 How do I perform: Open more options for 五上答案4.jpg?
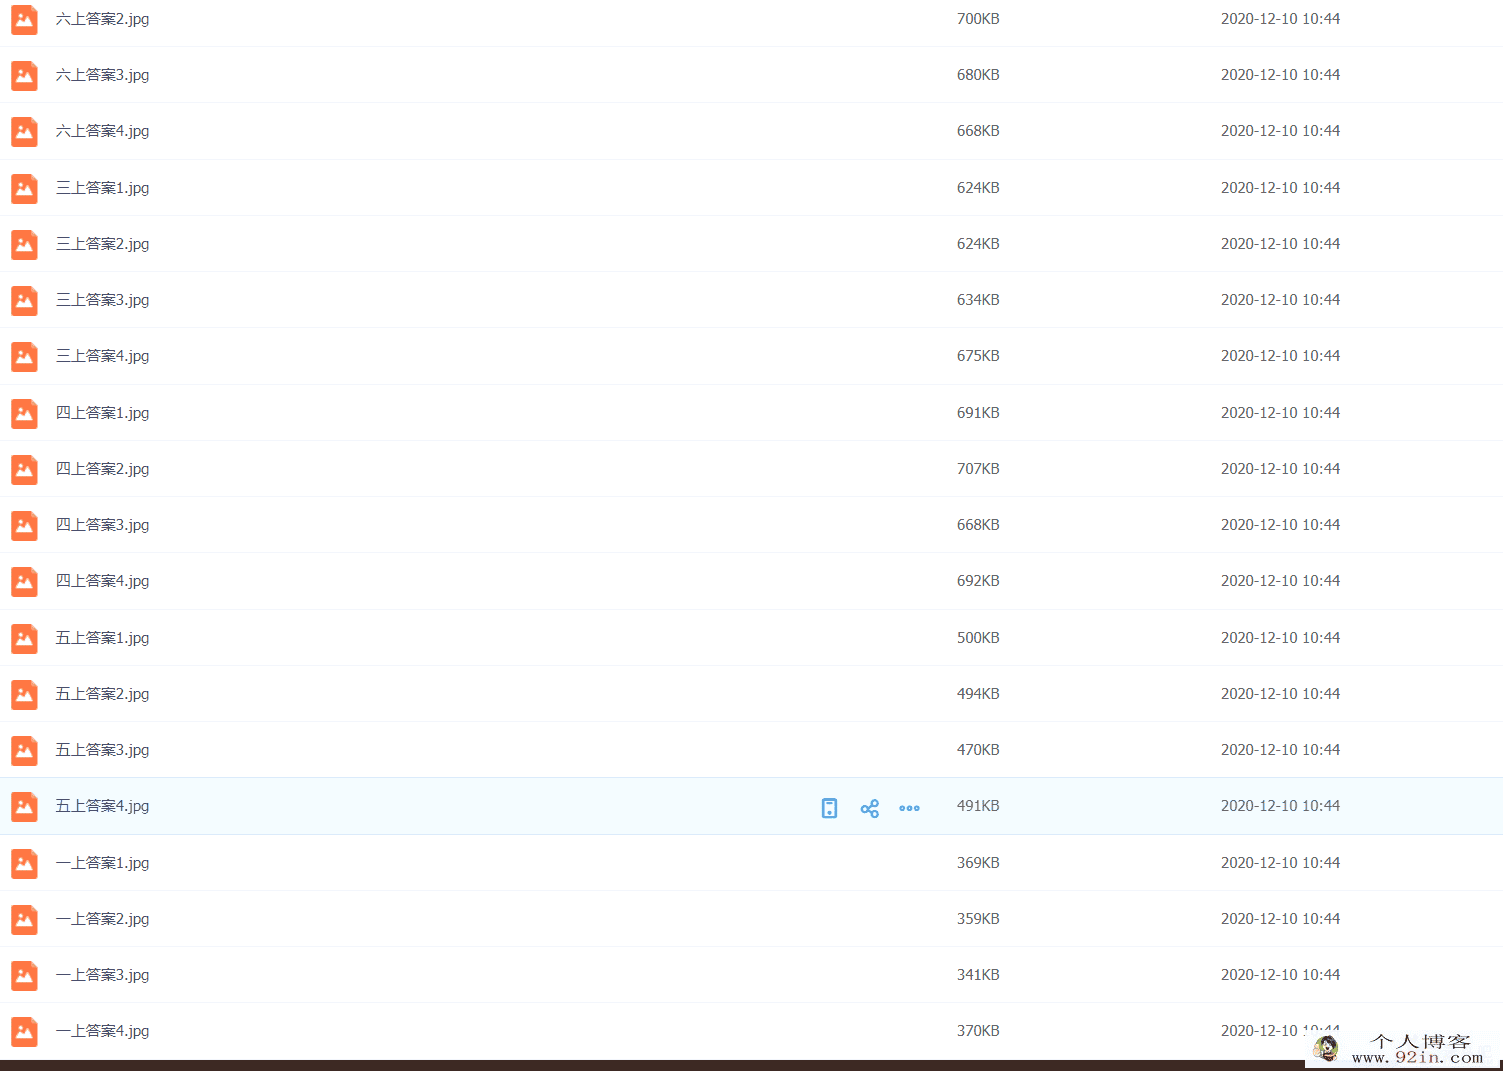click(909, 808)
